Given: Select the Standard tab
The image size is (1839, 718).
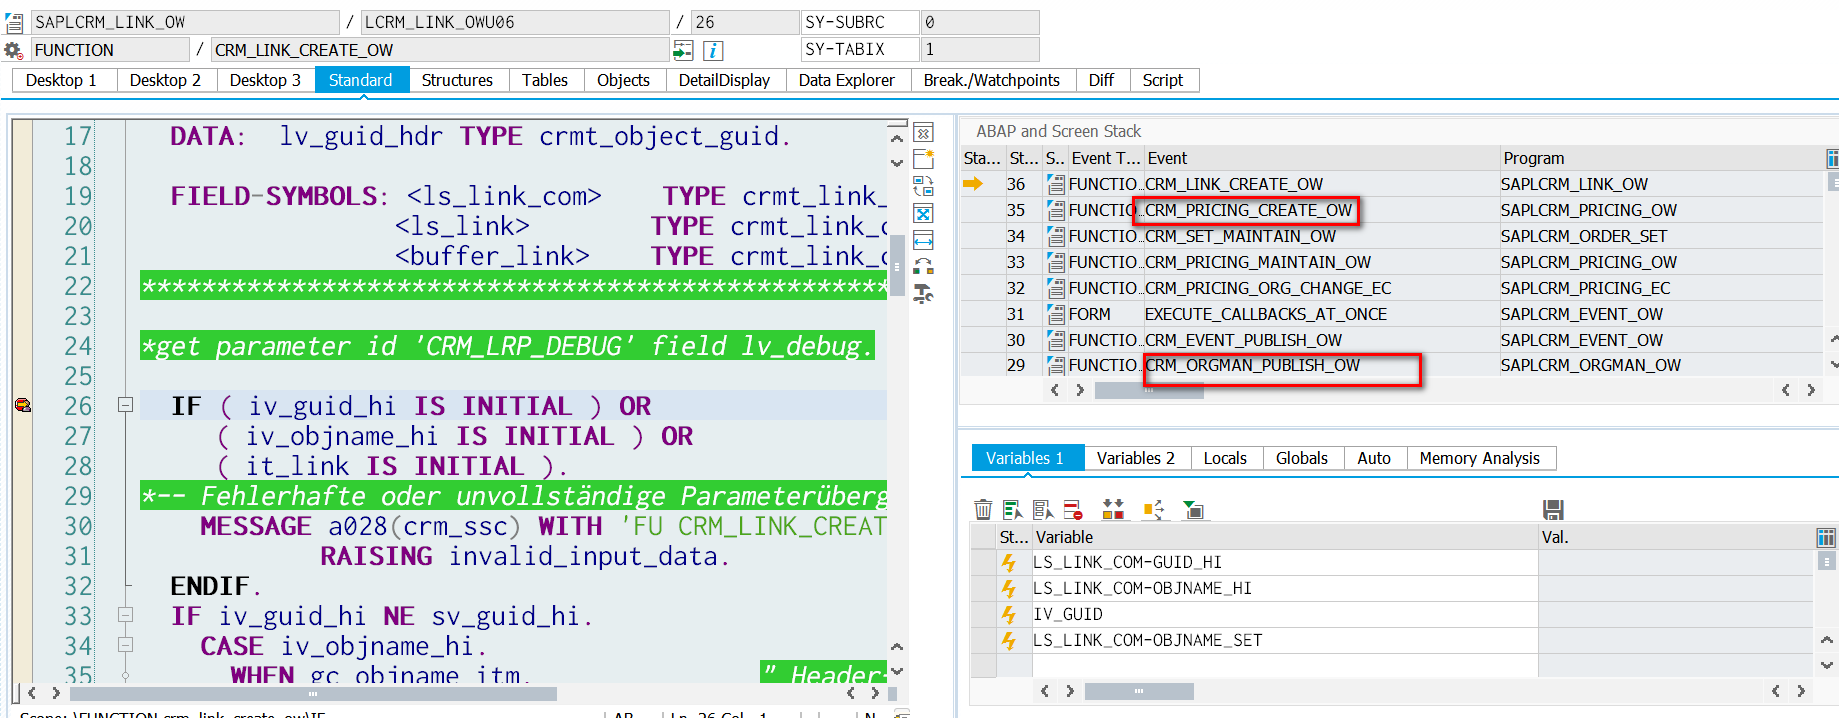Looking at the screenshot, I should 361,80.
